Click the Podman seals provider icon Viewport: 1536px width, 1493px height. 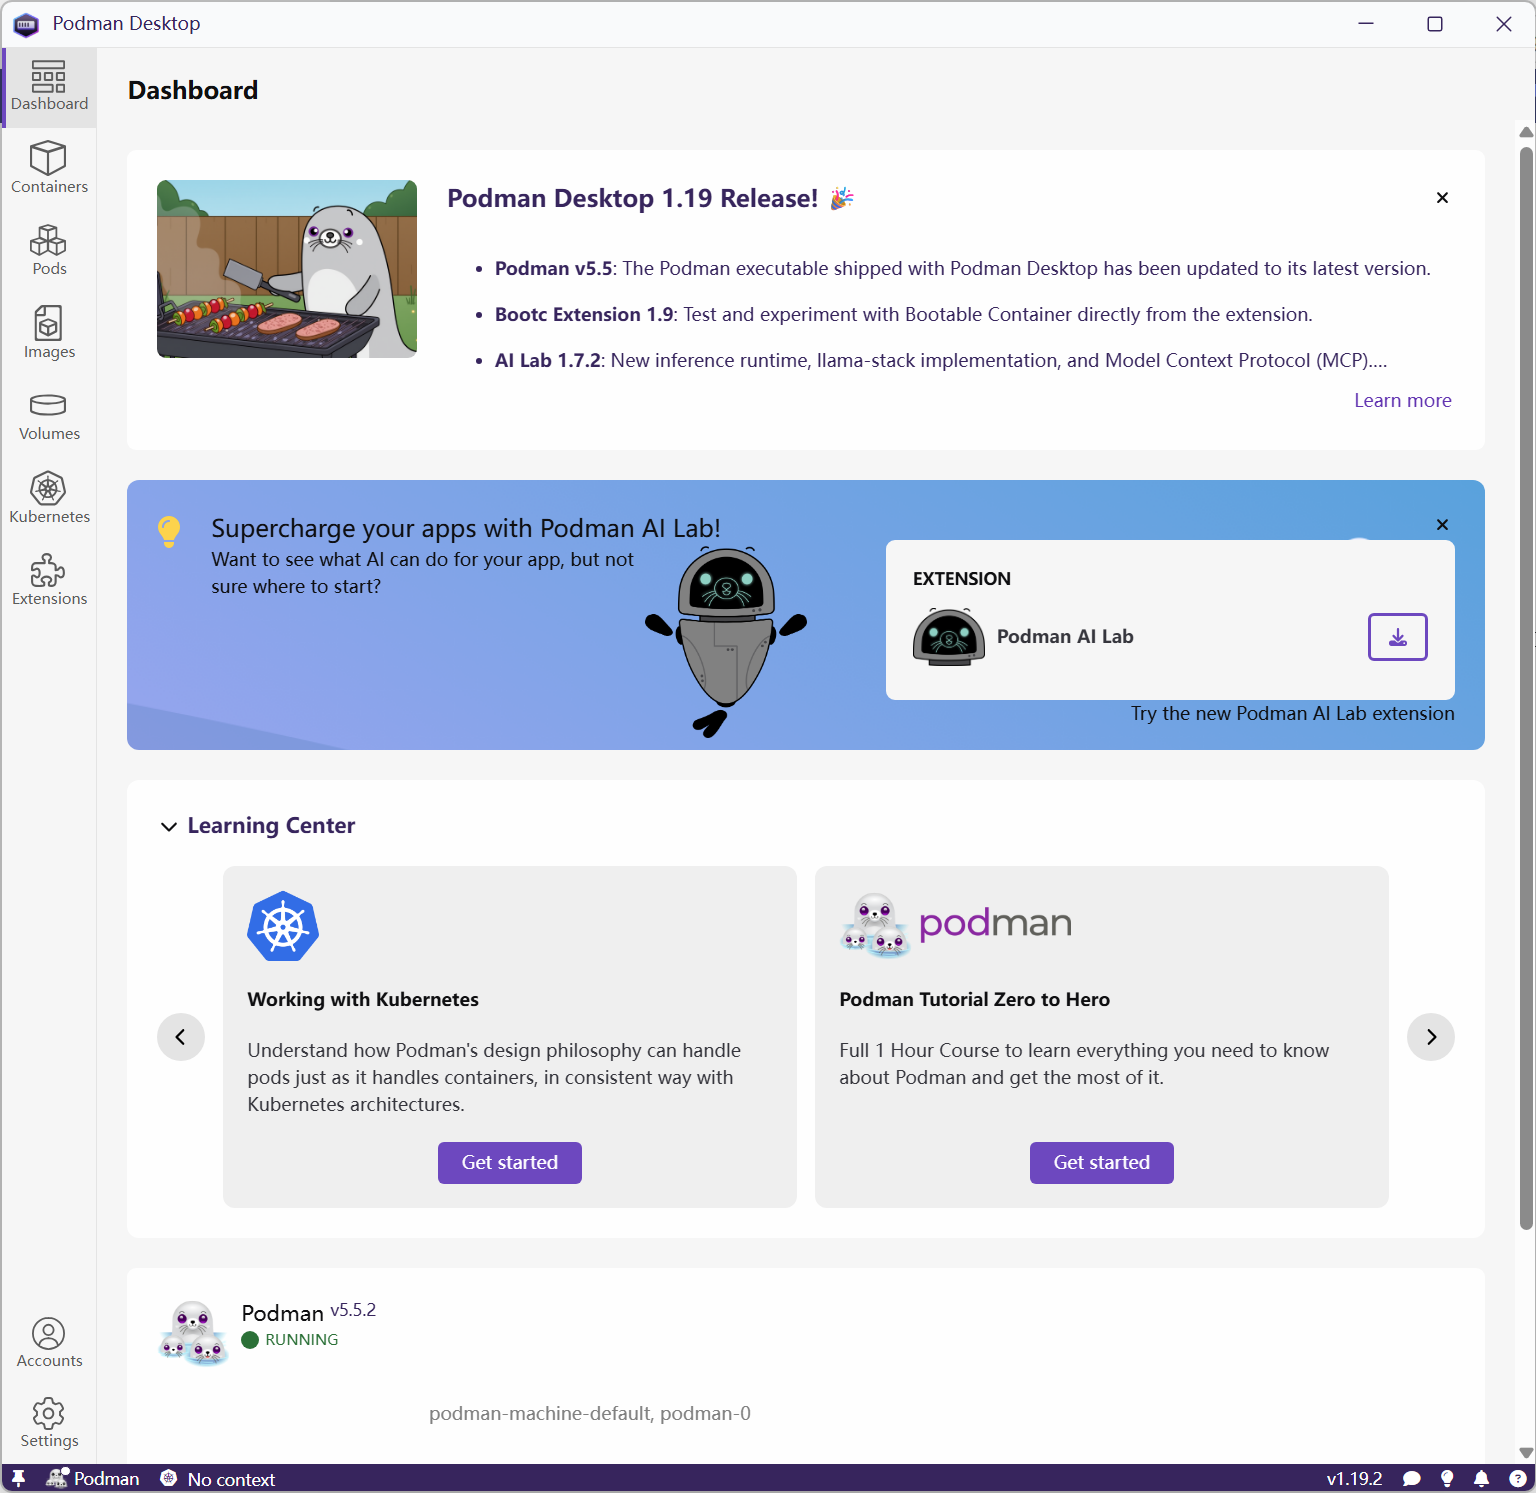tap(194, 1333)
